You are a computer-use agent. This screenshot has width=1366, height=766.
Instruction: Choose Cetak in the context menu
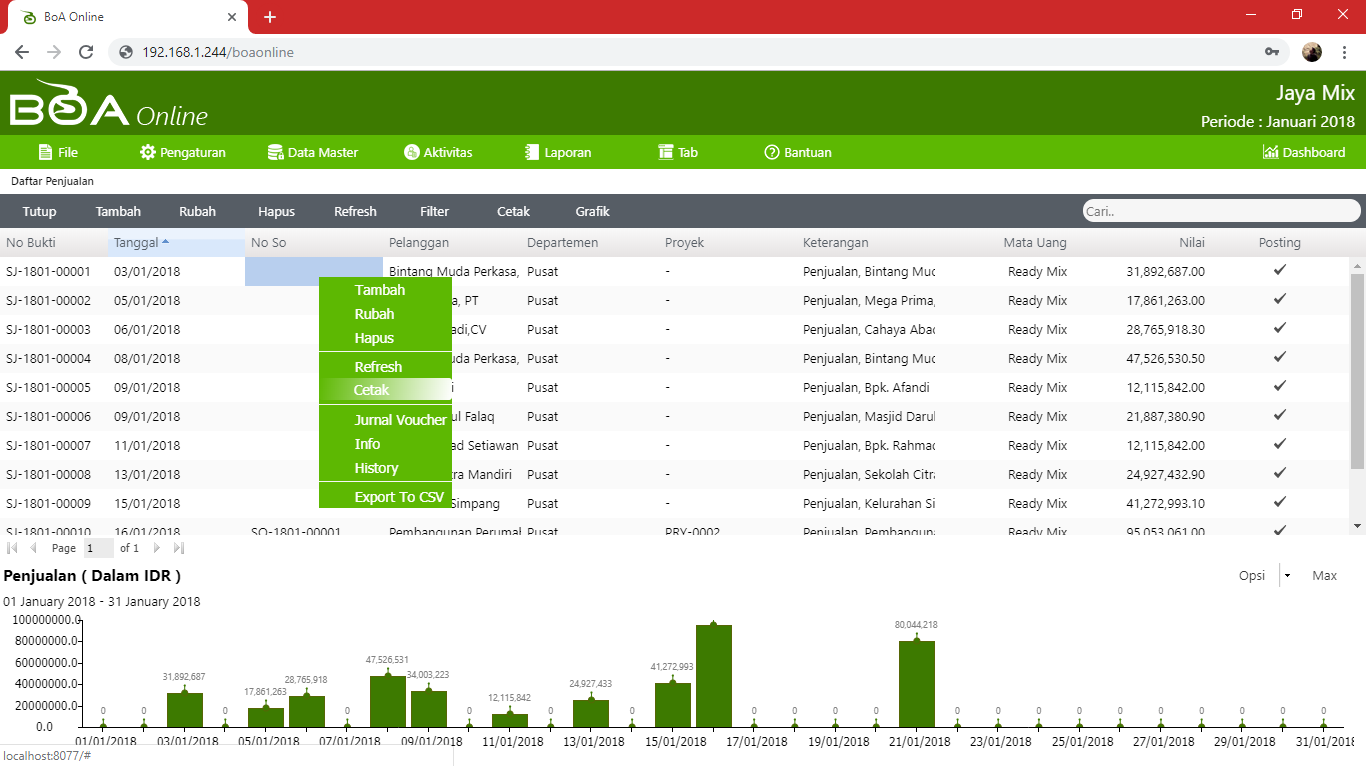tap(372, 390)
